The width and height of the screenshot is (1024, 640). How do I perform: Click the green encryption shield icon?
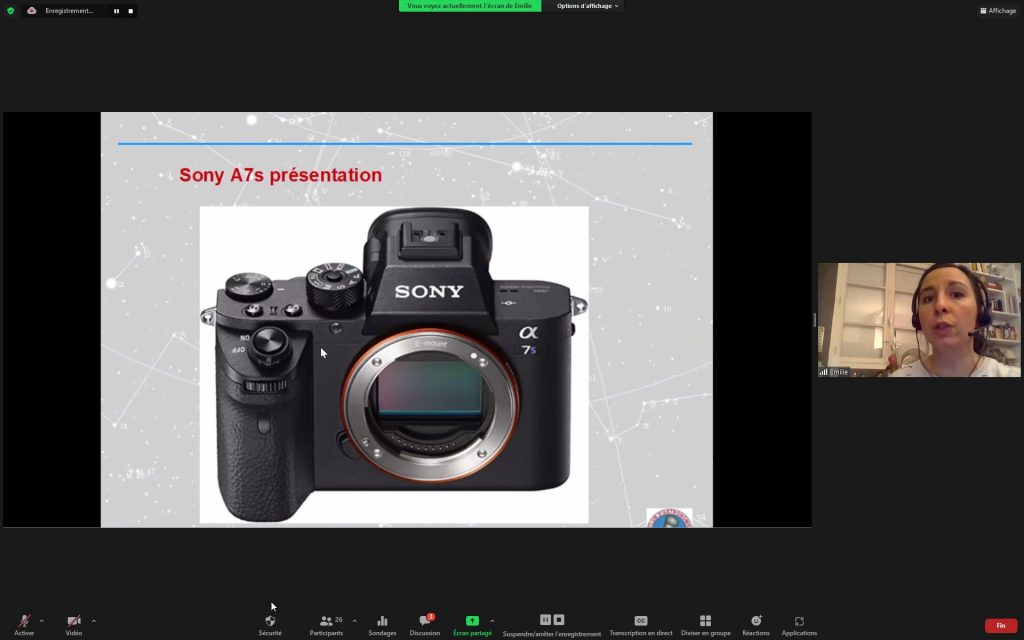point(10,10)
